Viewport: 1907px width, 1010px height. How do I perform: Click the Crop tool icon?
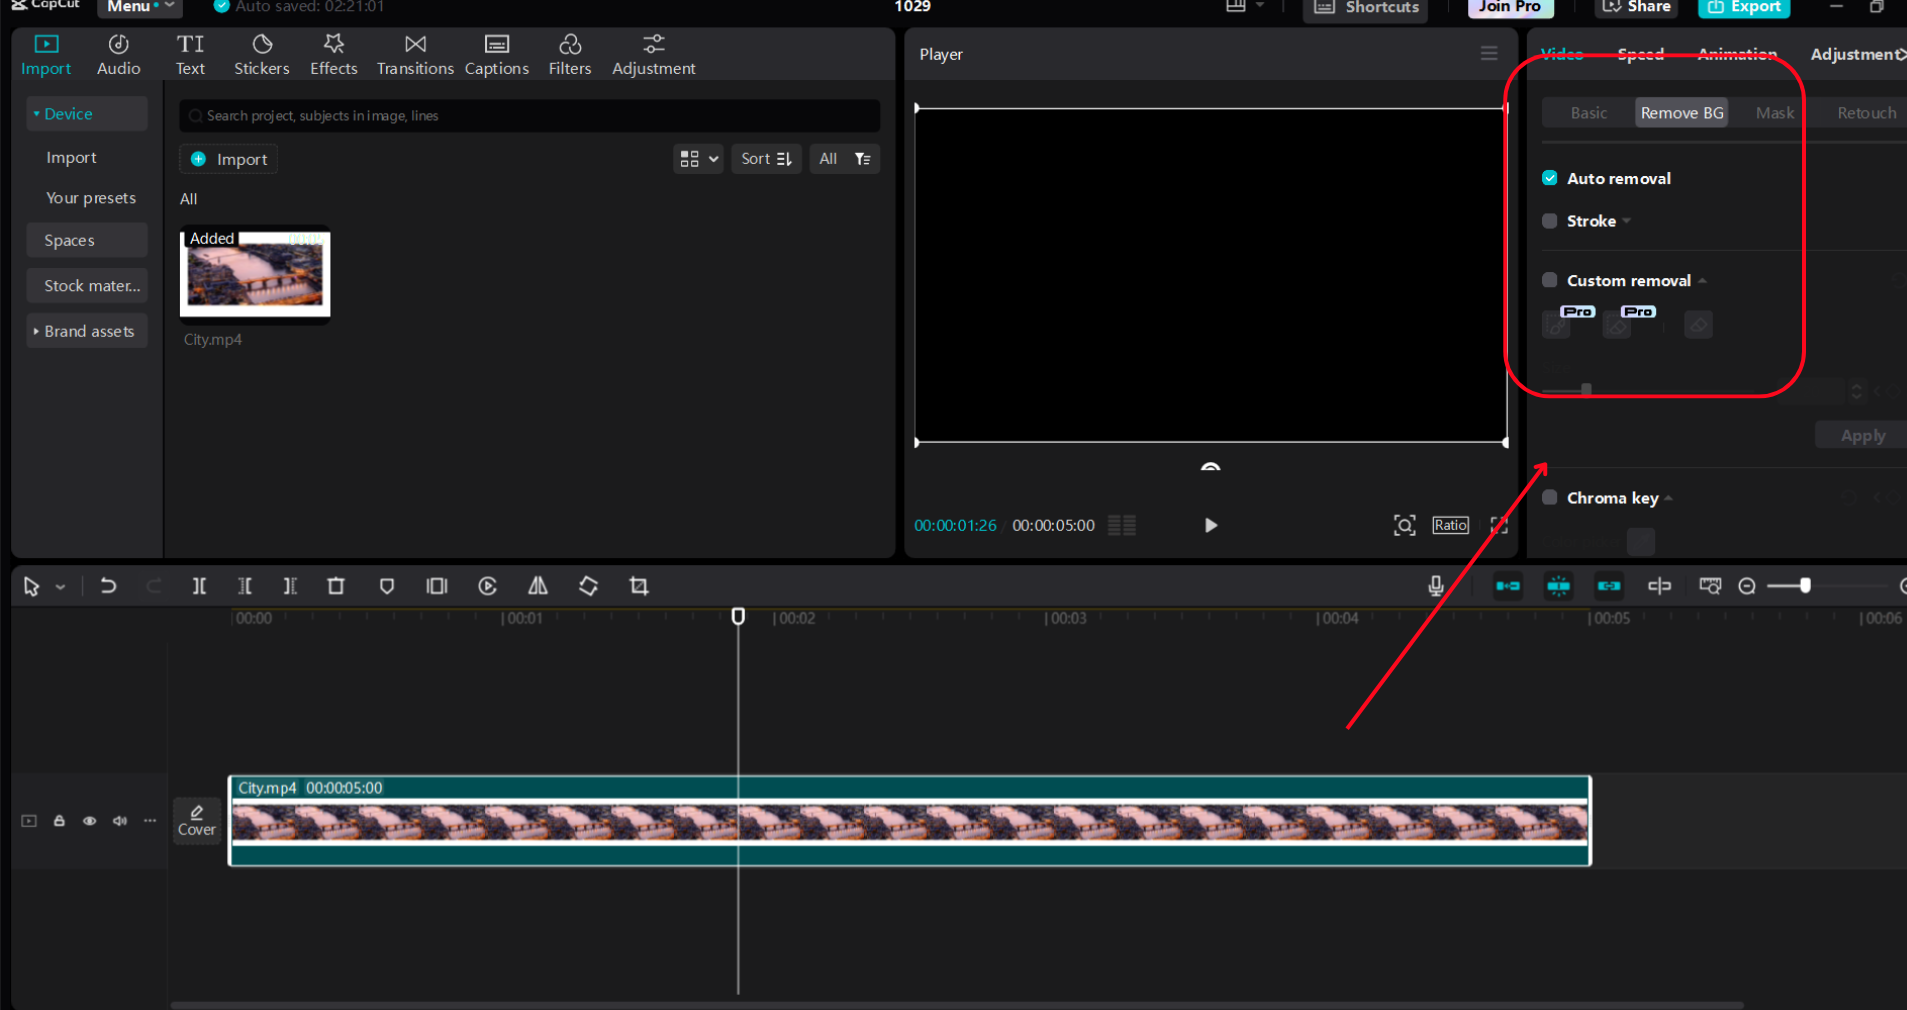[x=639, y=586]
